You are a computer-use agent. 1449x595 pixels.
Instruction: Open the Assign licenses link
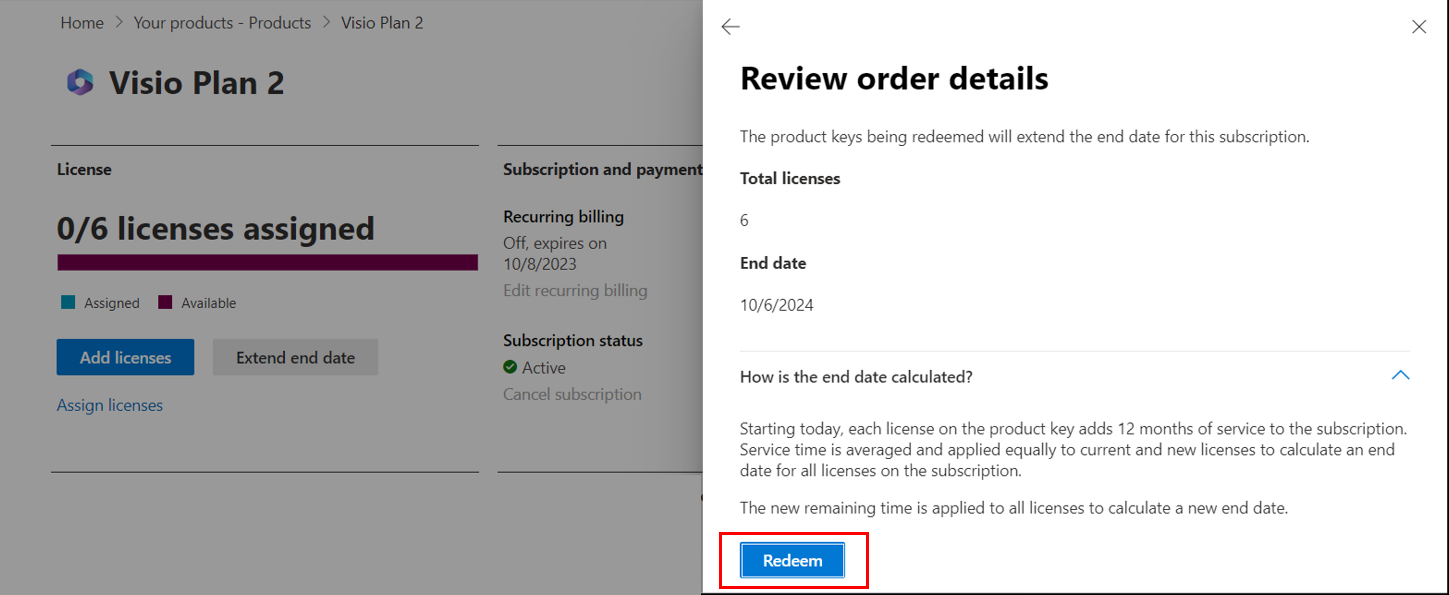pyautogui.click(x=110, y=405)
